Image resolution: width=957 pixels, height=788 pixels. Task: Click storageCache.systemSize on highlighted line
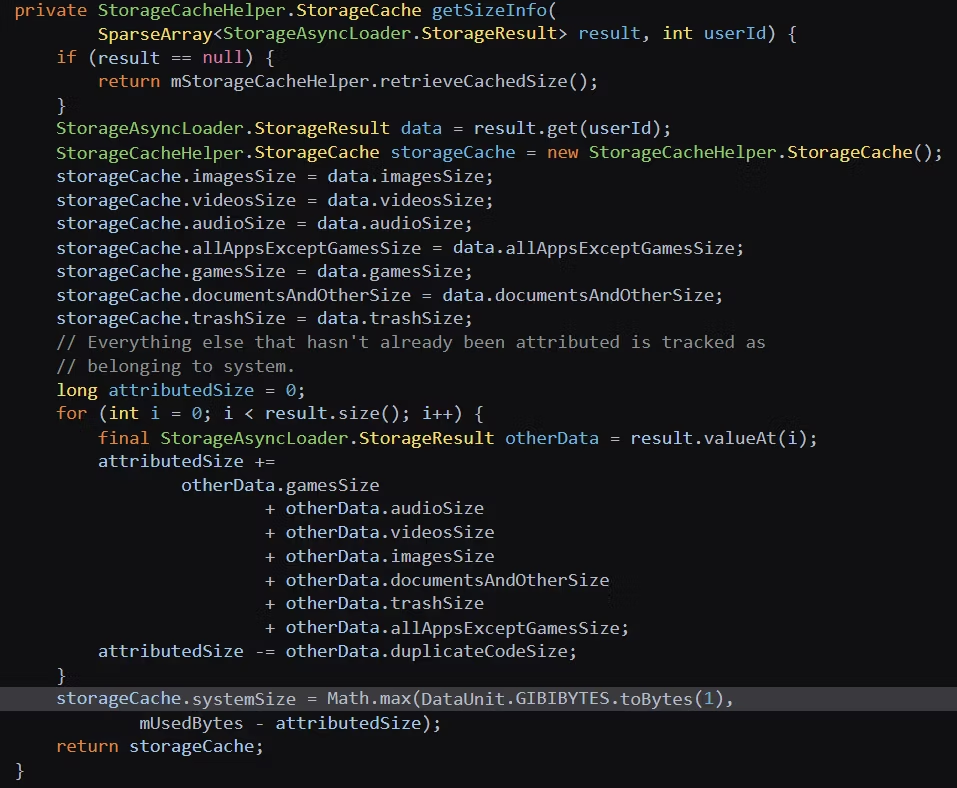(176, 698)
